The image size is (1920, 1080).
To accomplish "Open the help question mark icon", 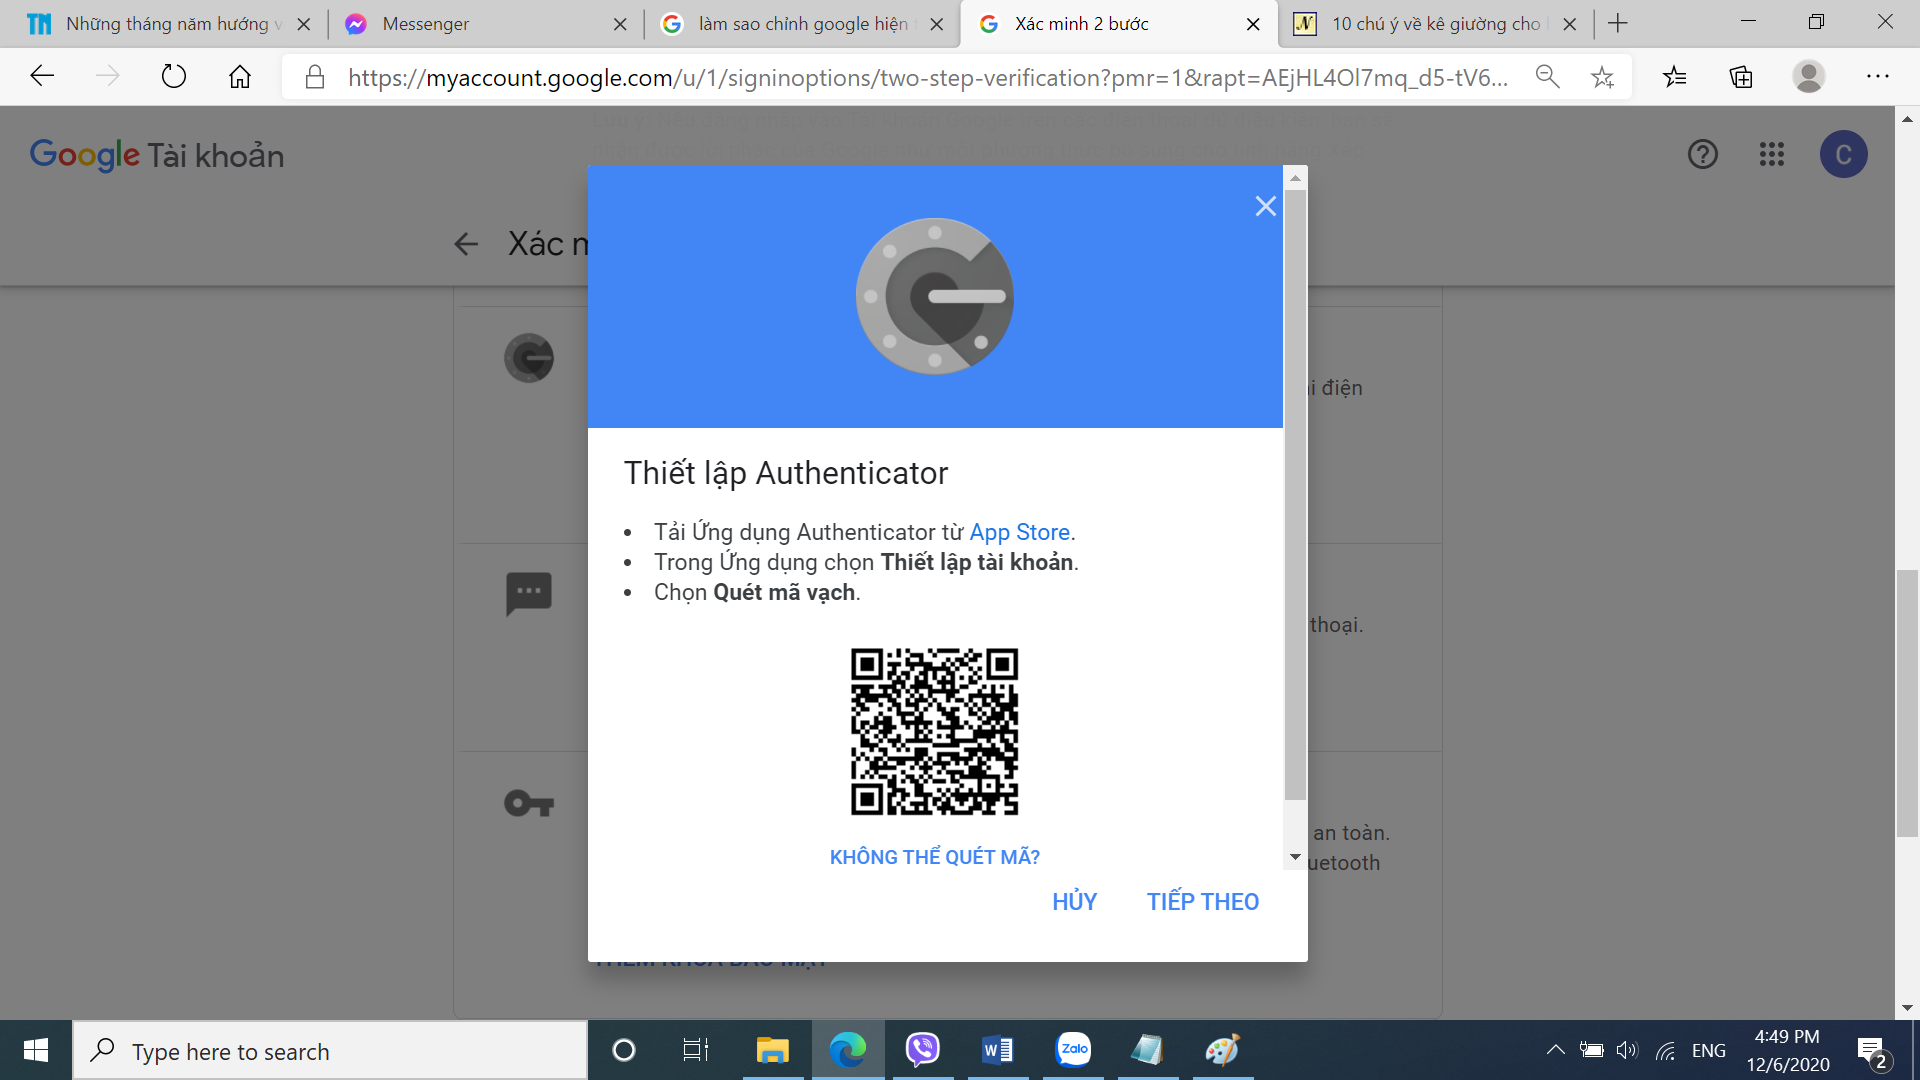I will pyautogui.click(x=1702, y=154).
